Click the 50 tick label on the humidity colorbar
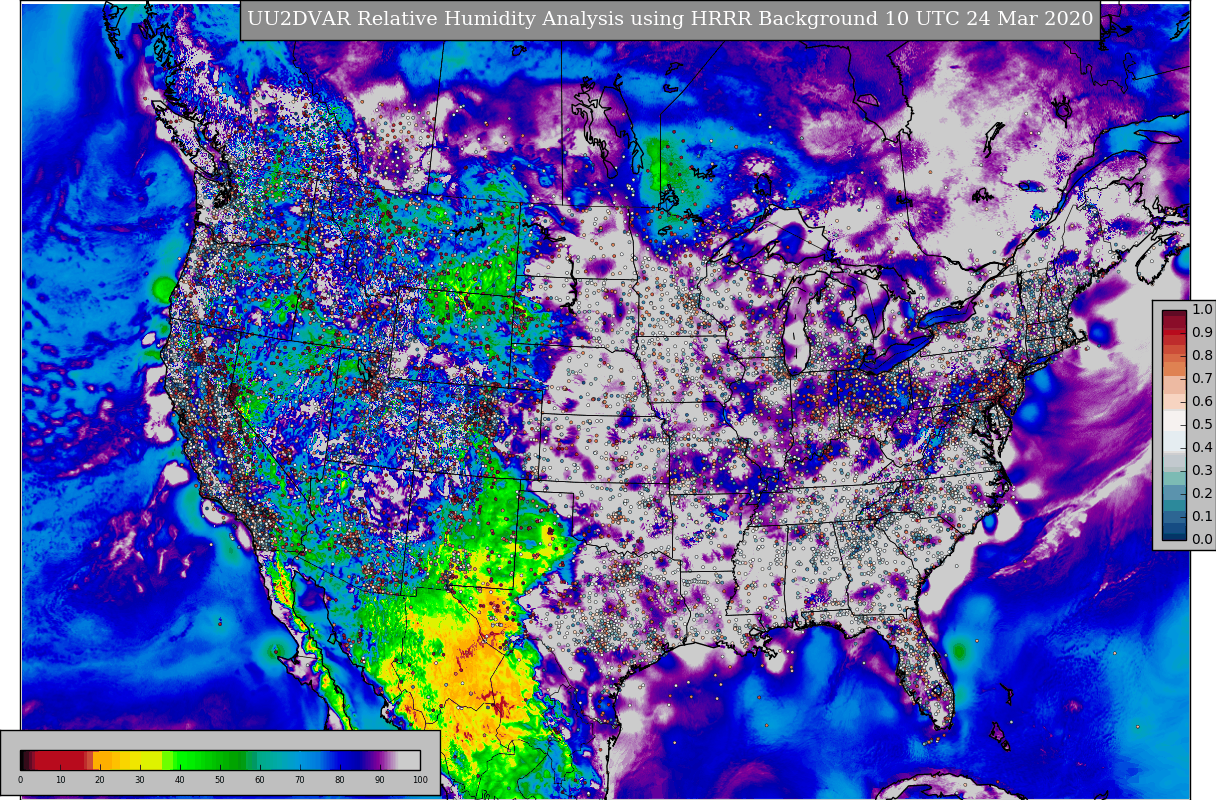1216x800 pixels. pos(219,780)
